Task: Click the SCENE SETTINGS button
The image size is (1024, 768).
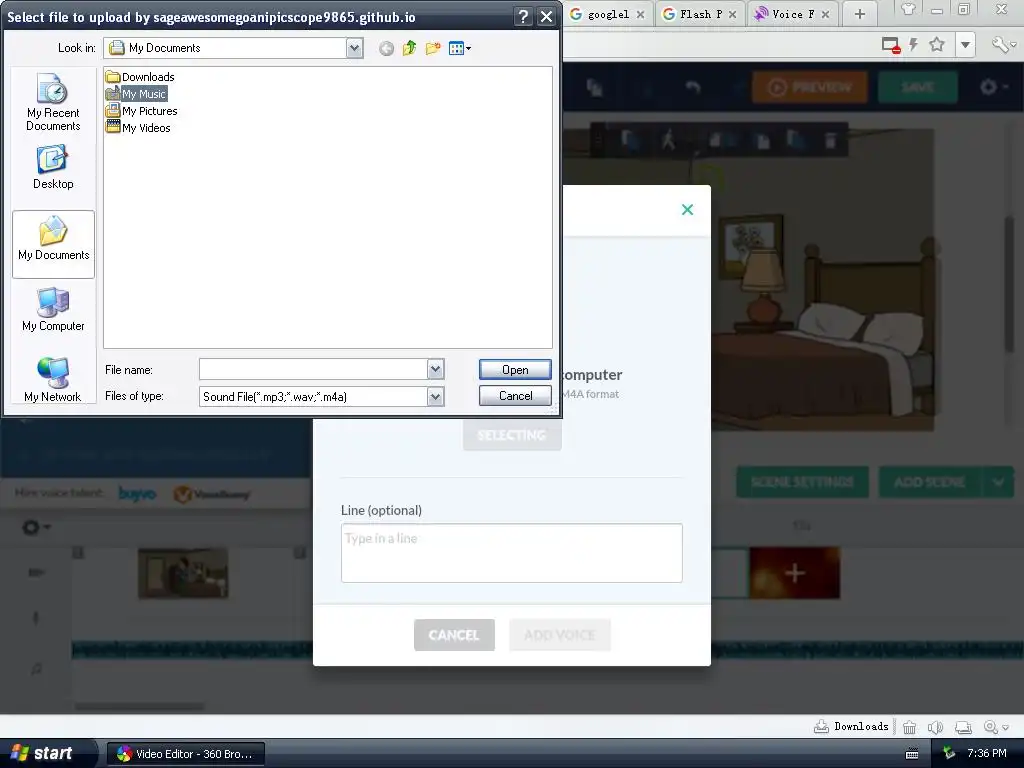Action: point(802,482)
